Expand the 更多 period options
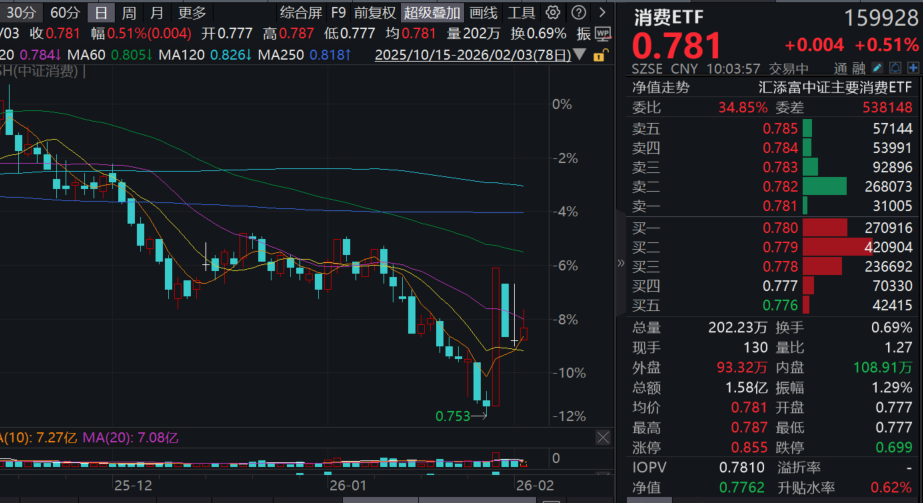The width and height of the screenshot is (923, 503). 192,13
